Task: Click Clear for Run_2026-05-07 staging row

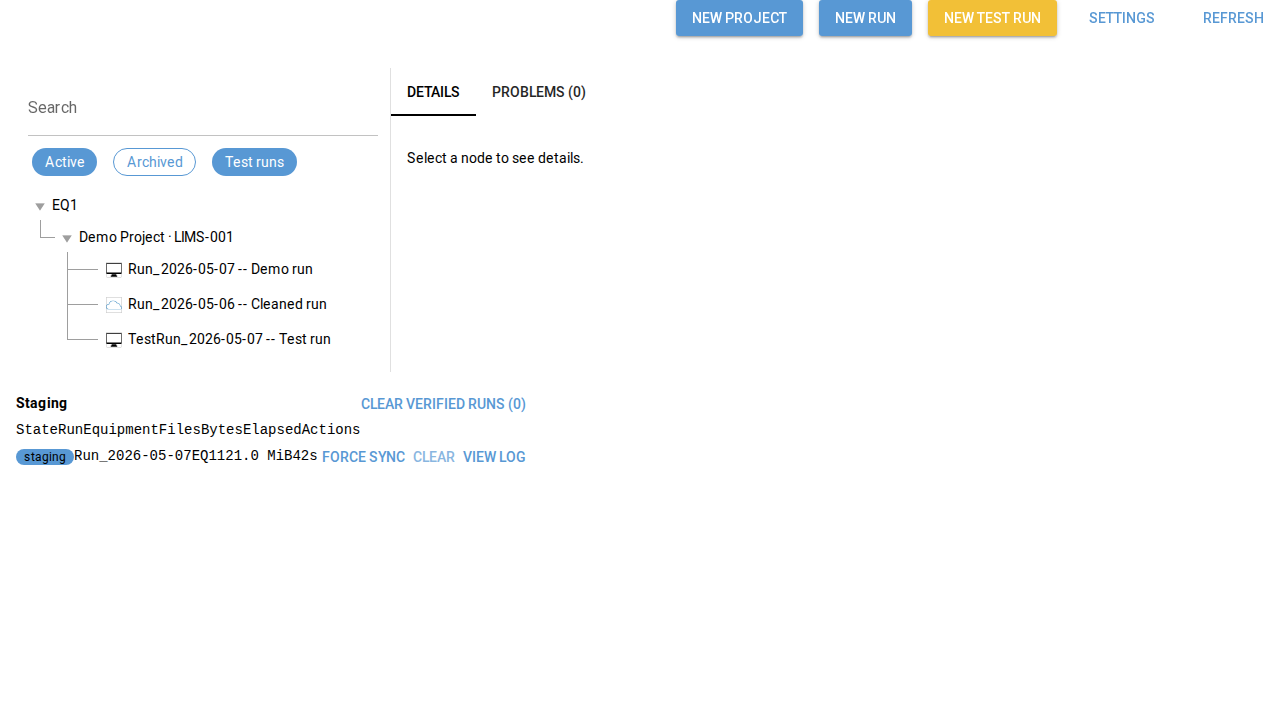Action: pos(434,457)
